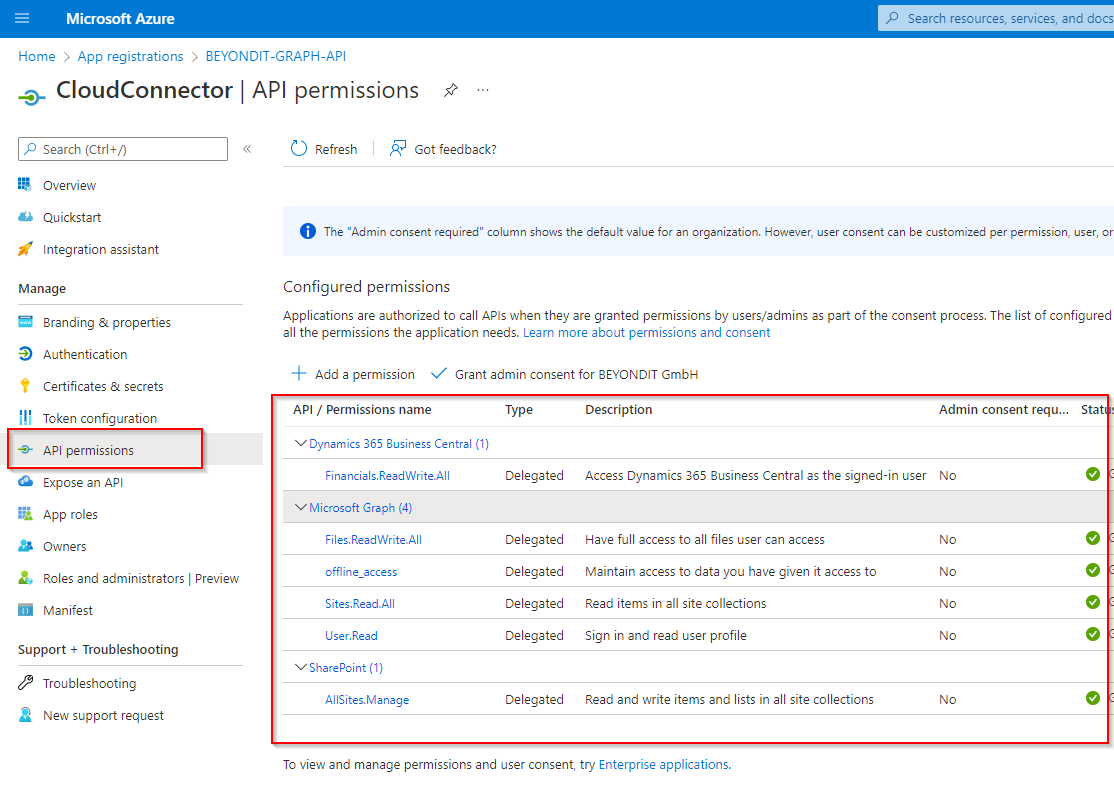Click the Authentication icon
This screenshot has width=1114, height=798.
tap(25, 354)
